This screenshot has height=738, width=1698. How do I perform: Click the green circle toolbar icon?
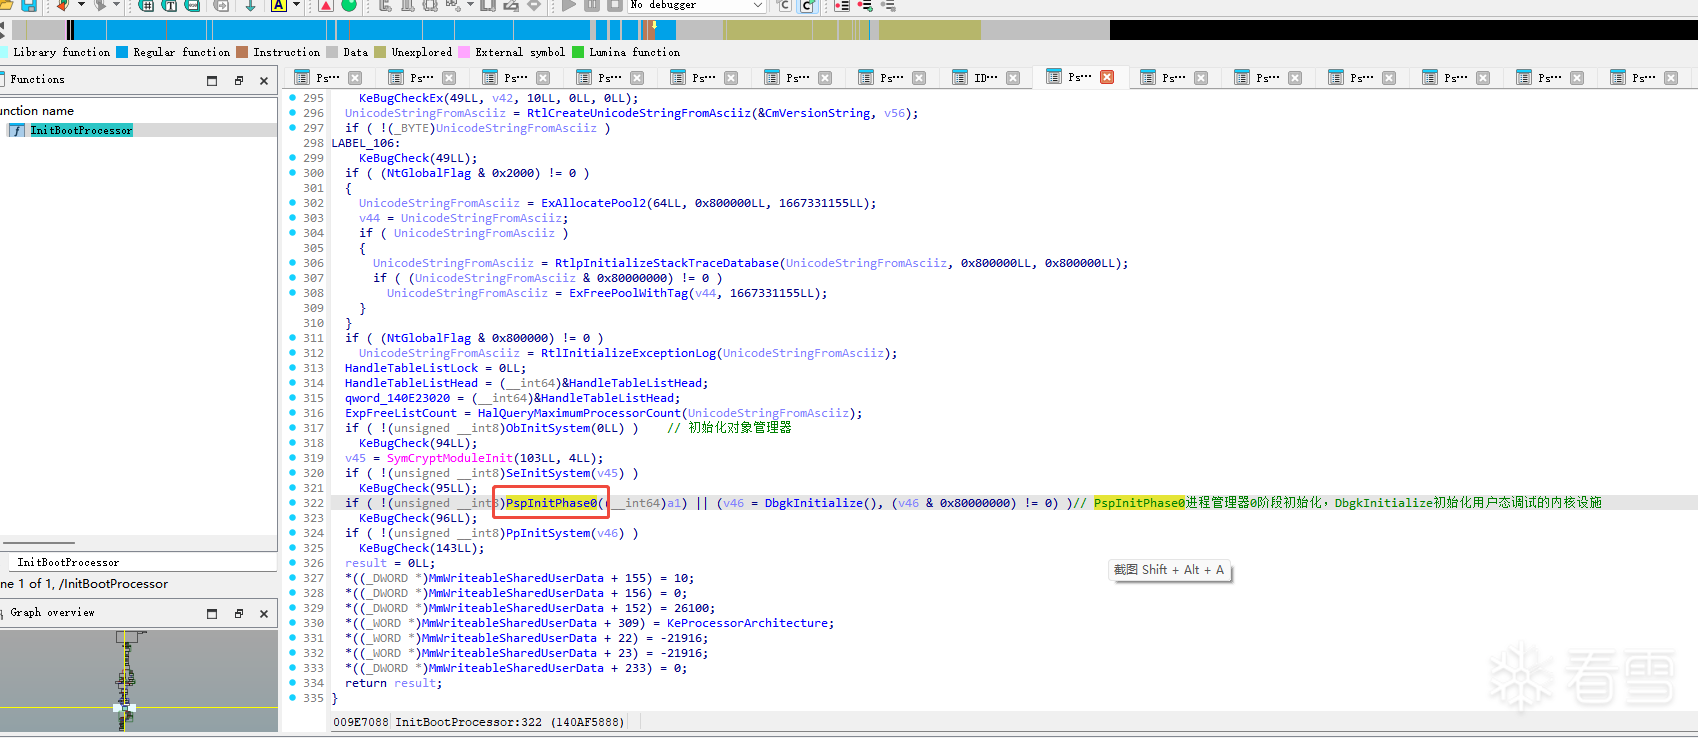349,5
